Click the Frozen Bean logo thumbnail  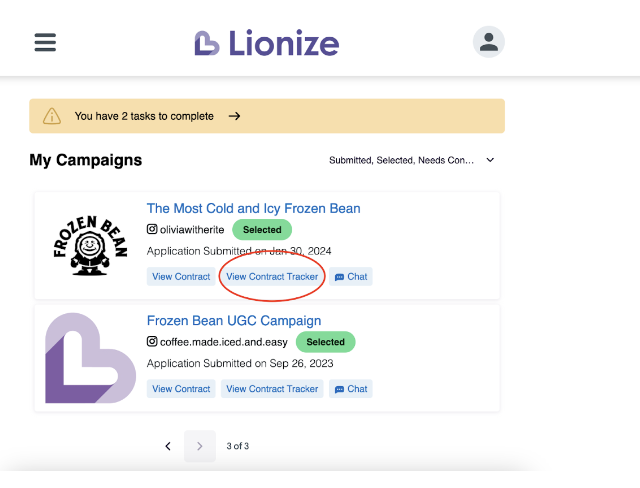tap(90, 245)
